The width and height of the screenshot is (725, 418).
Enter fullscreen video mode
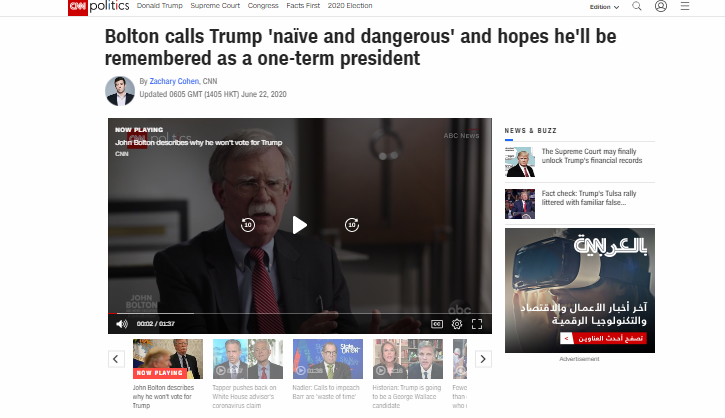click(x=477, y=324)
